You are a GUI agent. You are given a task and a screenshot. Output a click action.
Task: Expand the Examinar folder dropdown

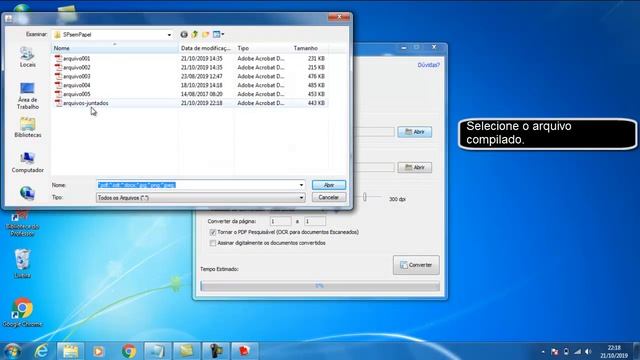[x=169, y=35]
